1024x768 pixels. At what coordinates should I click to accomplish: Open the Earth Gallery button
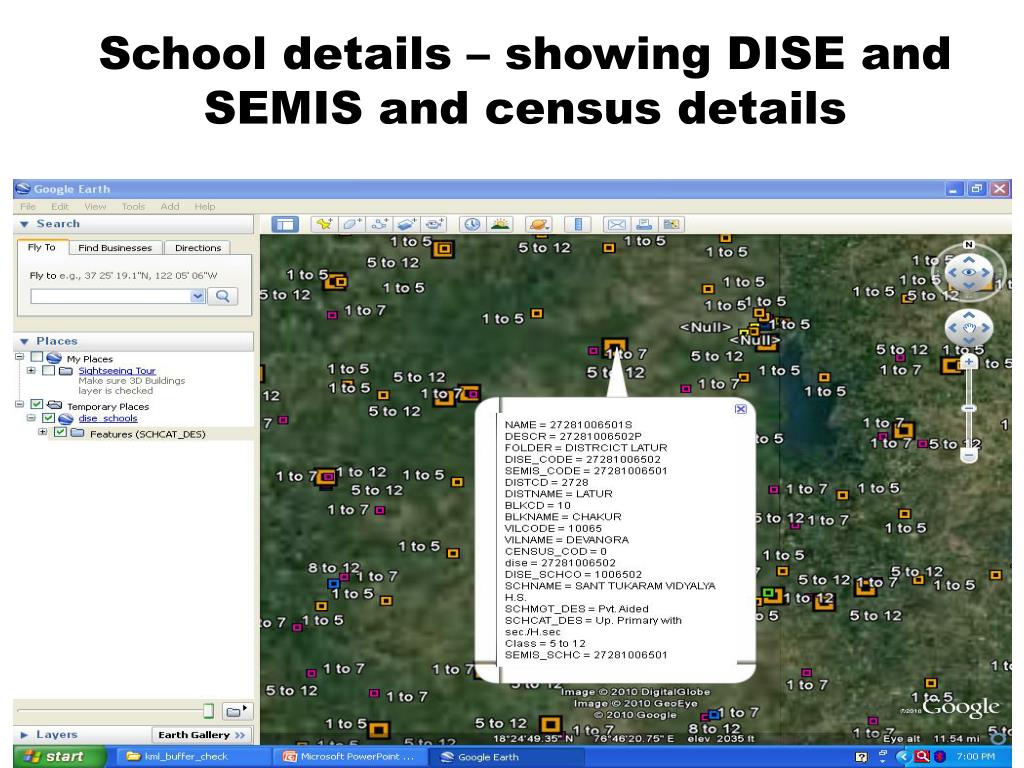201,735
